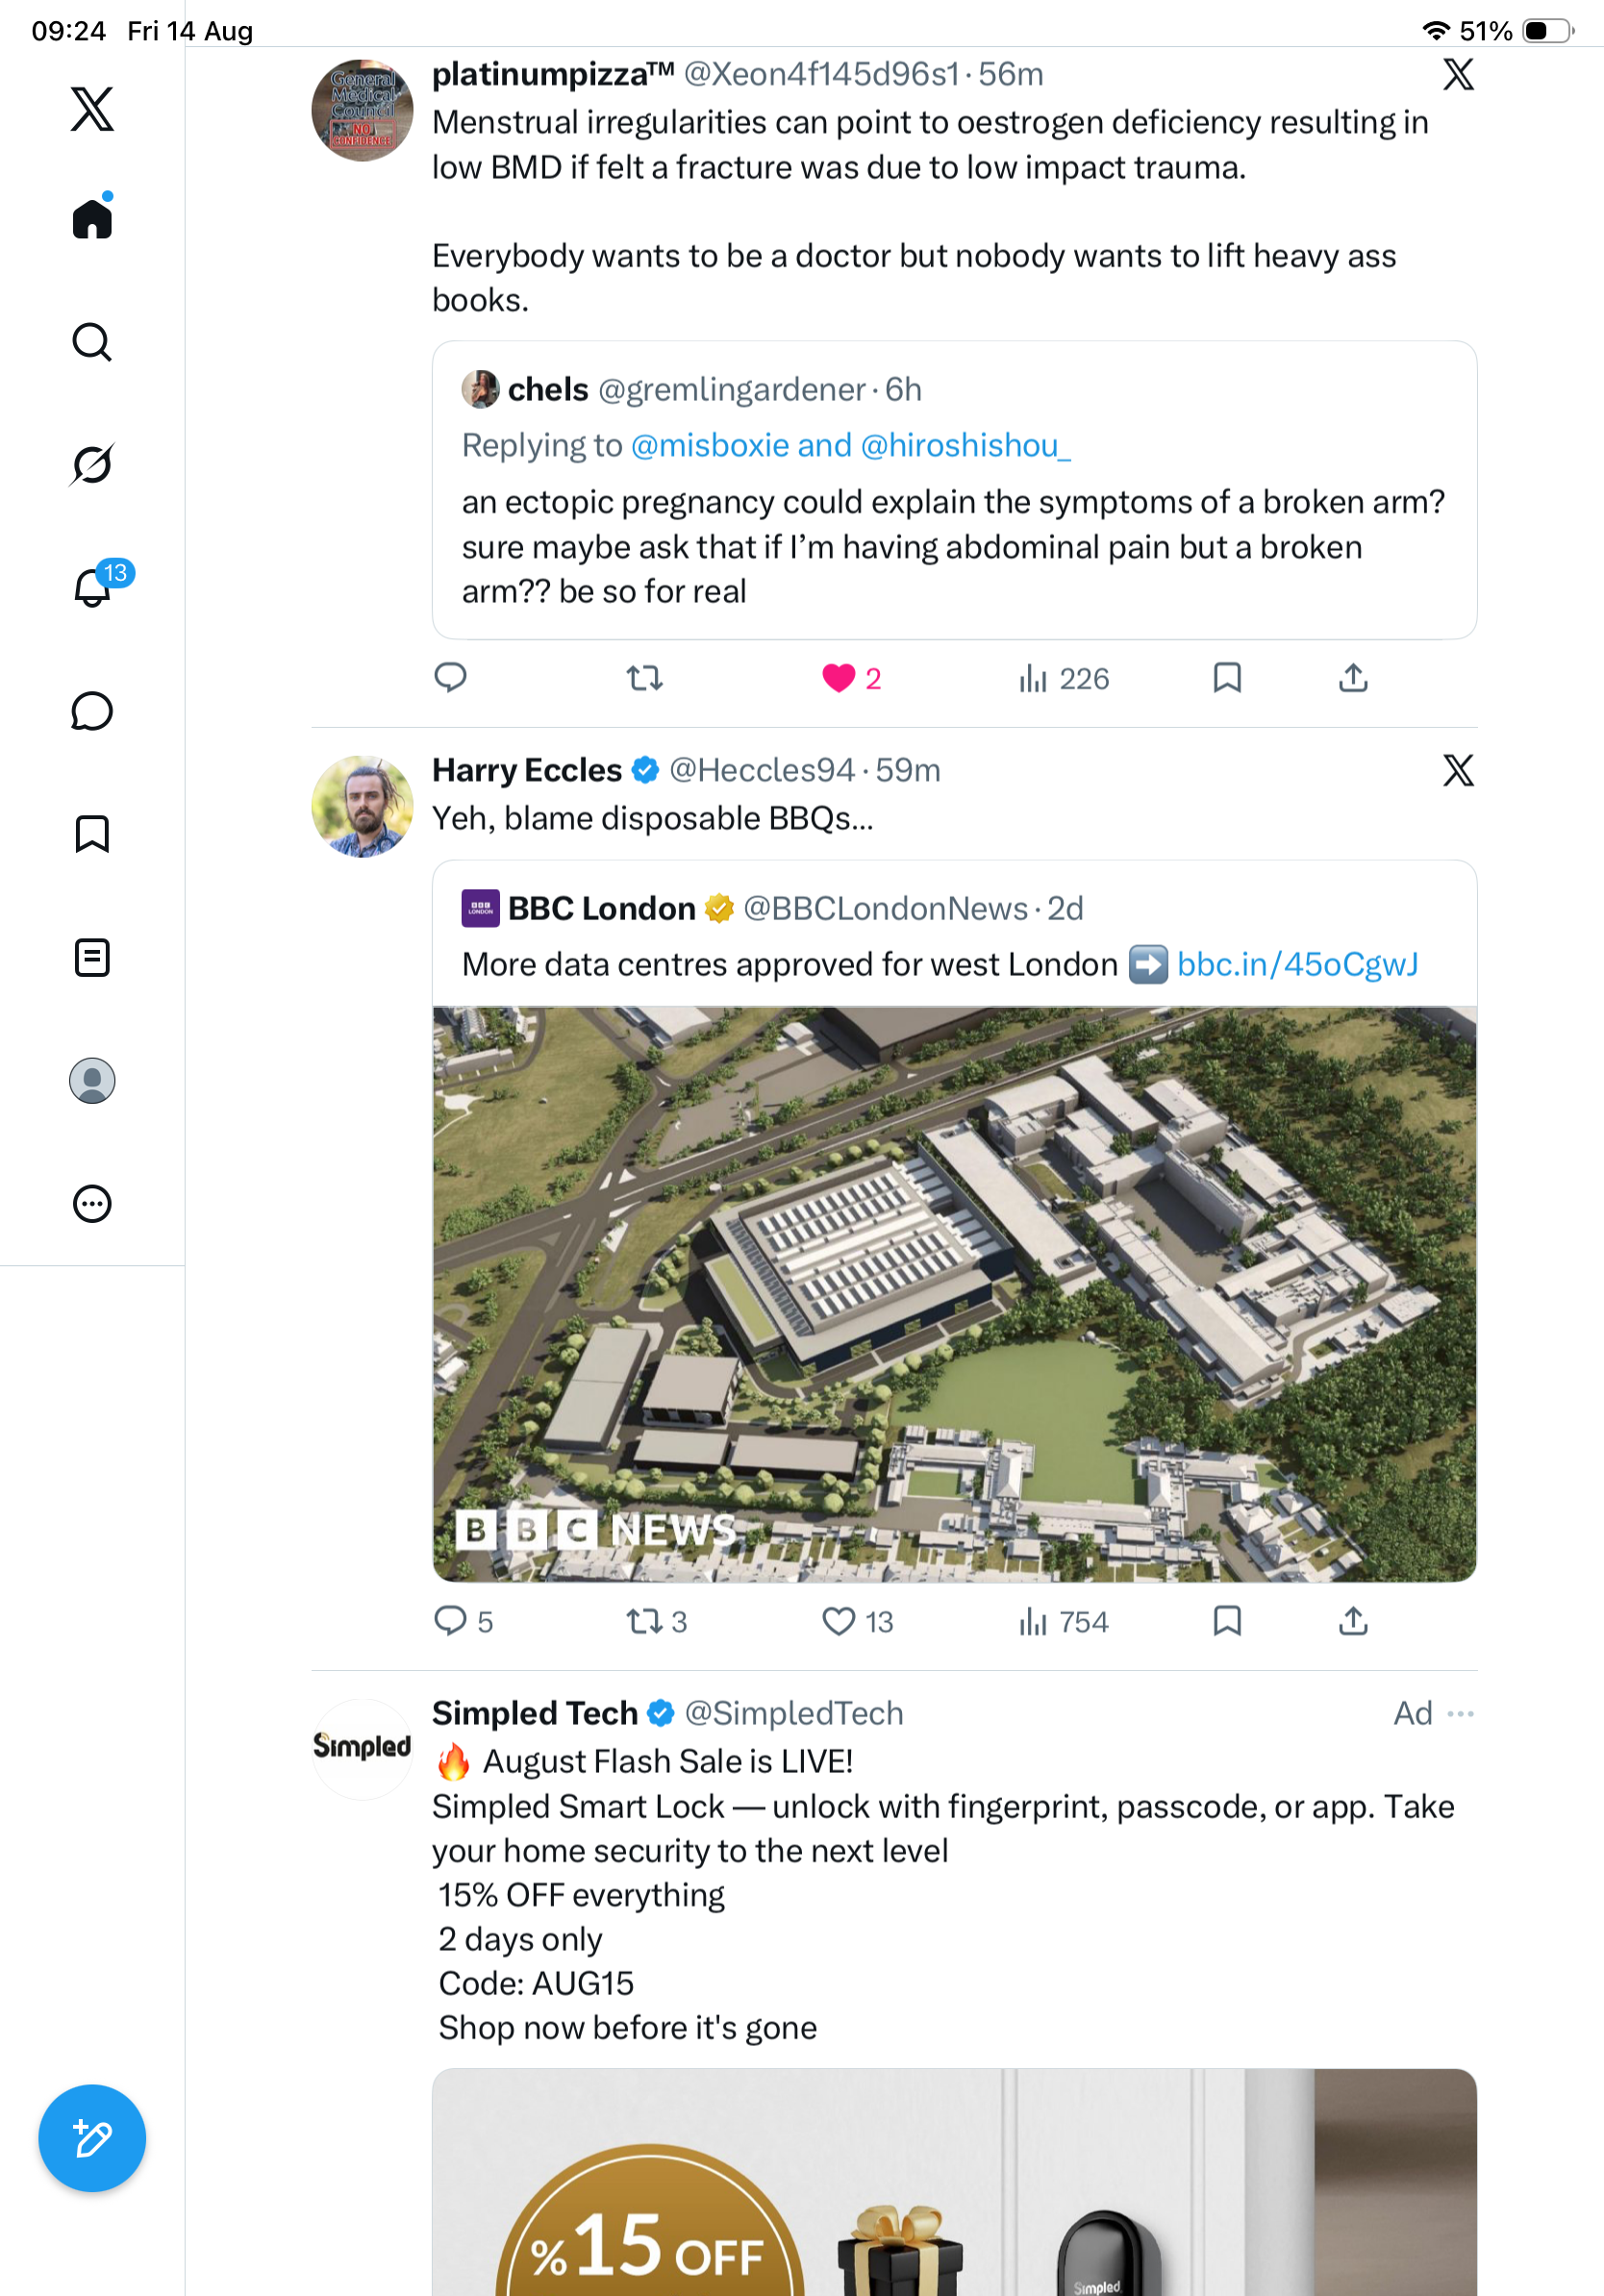This screenshot has width=1604, height=2296.
Task: Open the three-dot menu on Simpled Tech ad
Action: (1460, 1713)
